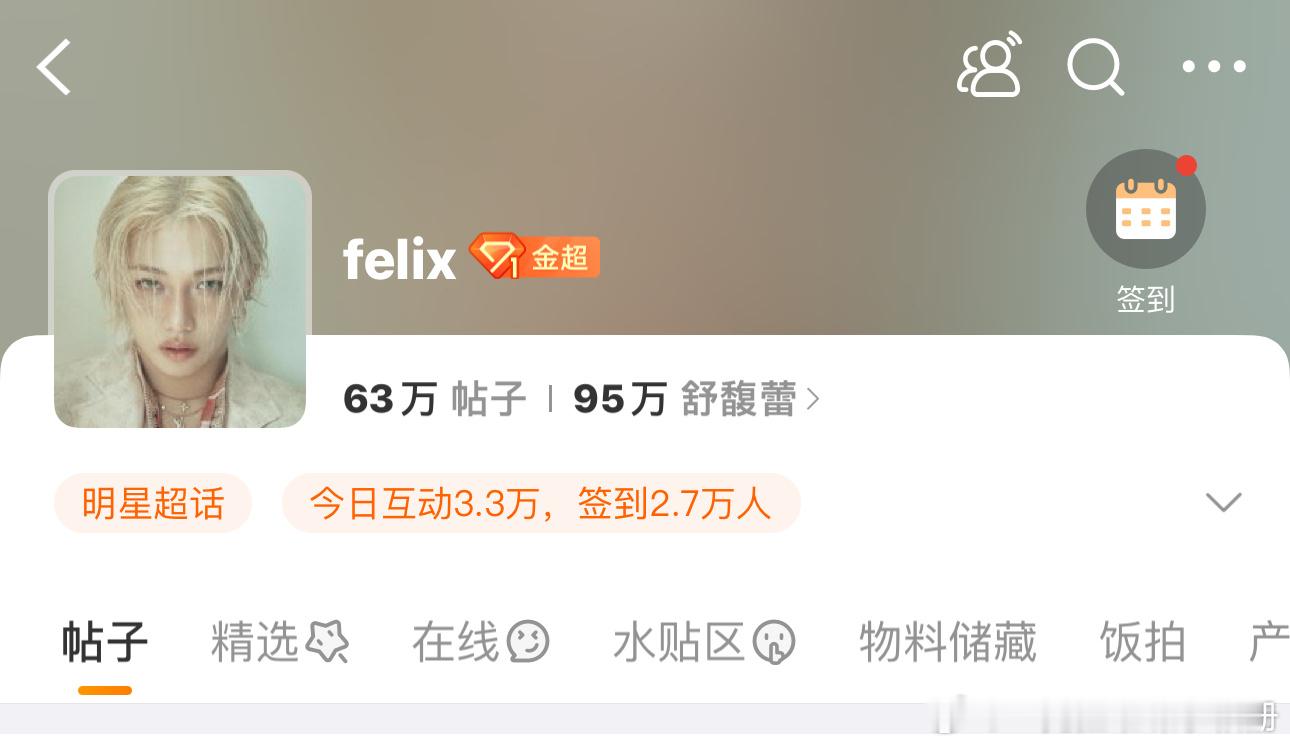Tap the back arrow icon
Viewport: 1290px width, 747px height.
point(54,67)
